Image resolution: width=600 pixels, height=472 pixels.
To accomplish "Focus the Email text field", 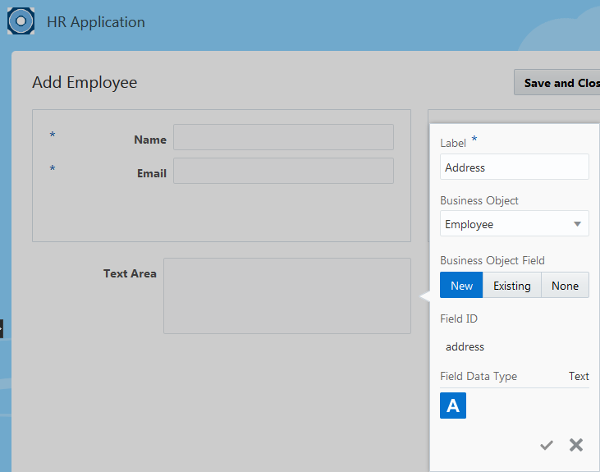I will [x=283, y=171].
